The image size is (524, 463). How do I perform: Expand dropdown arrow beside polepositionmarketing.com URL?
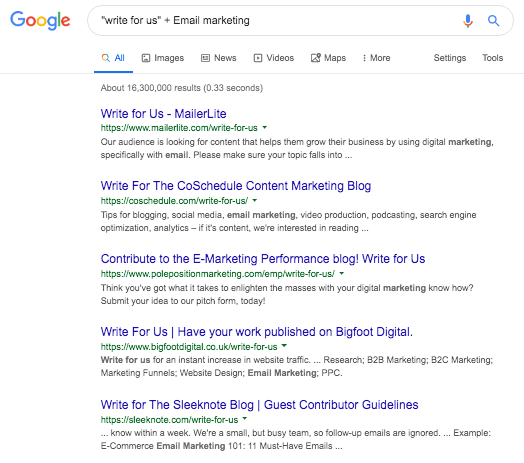pos(342,273)
